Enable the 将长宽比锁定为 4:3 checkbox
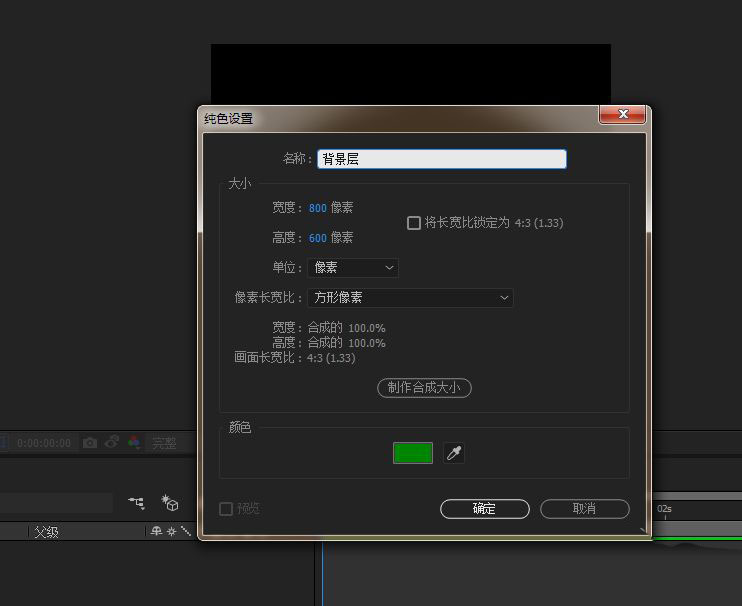The image size is (742, 606). pos(414,223)
